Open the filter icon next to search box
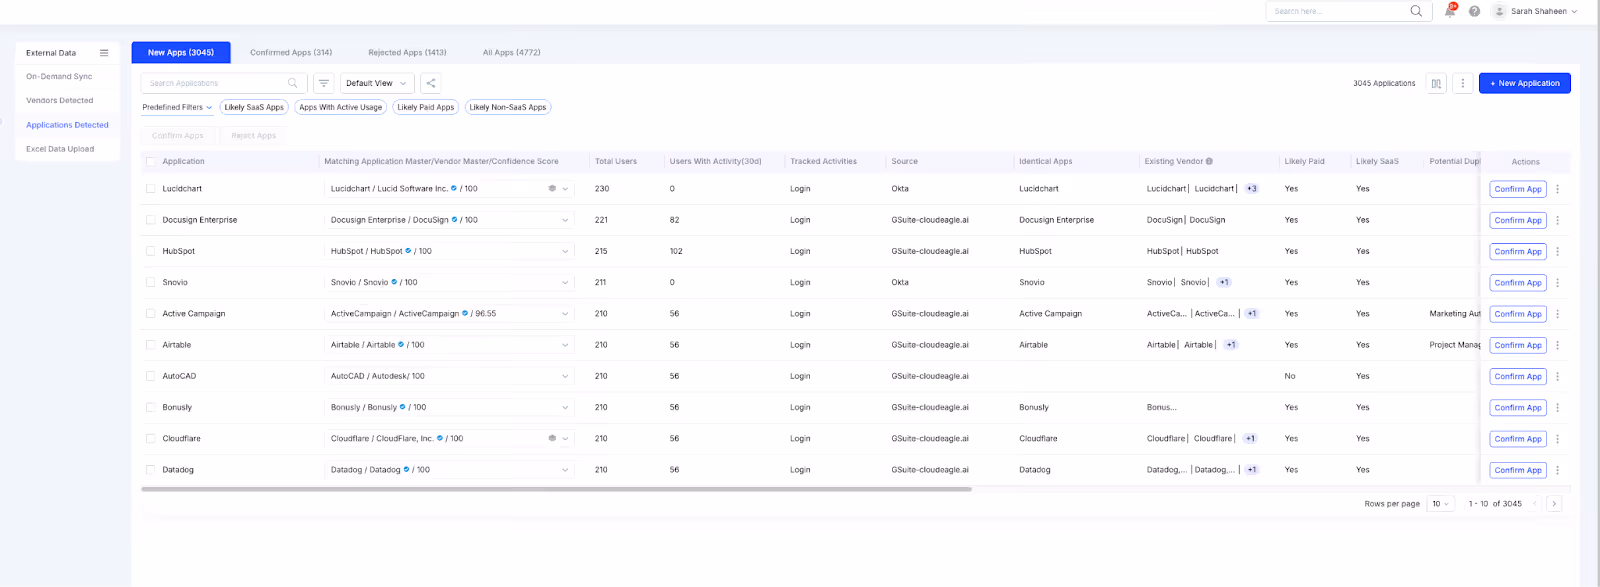This screenshot has width=1600, height=587. (324, 83)
